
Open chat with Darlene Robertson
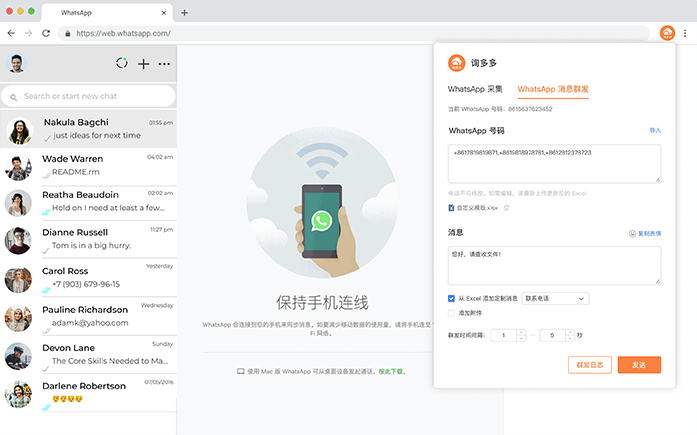(88, 393)
